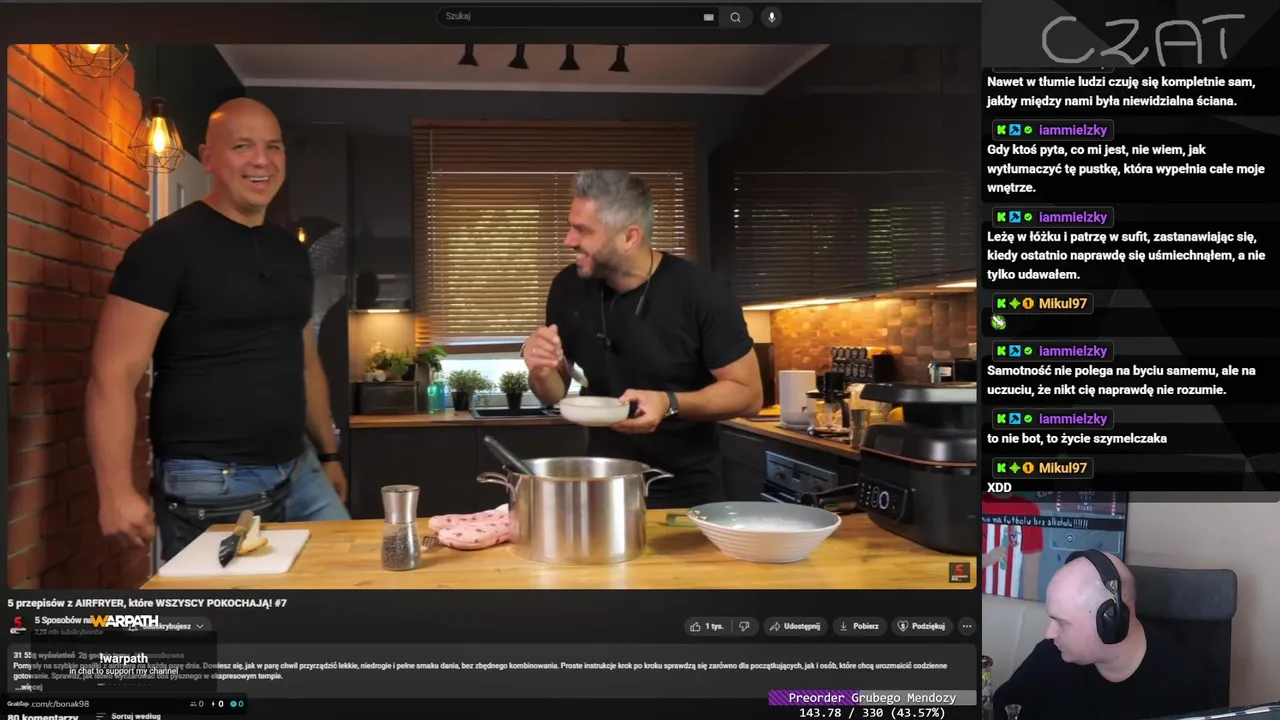Click the channel watermark logo in video corner

(x=958, y=573)
